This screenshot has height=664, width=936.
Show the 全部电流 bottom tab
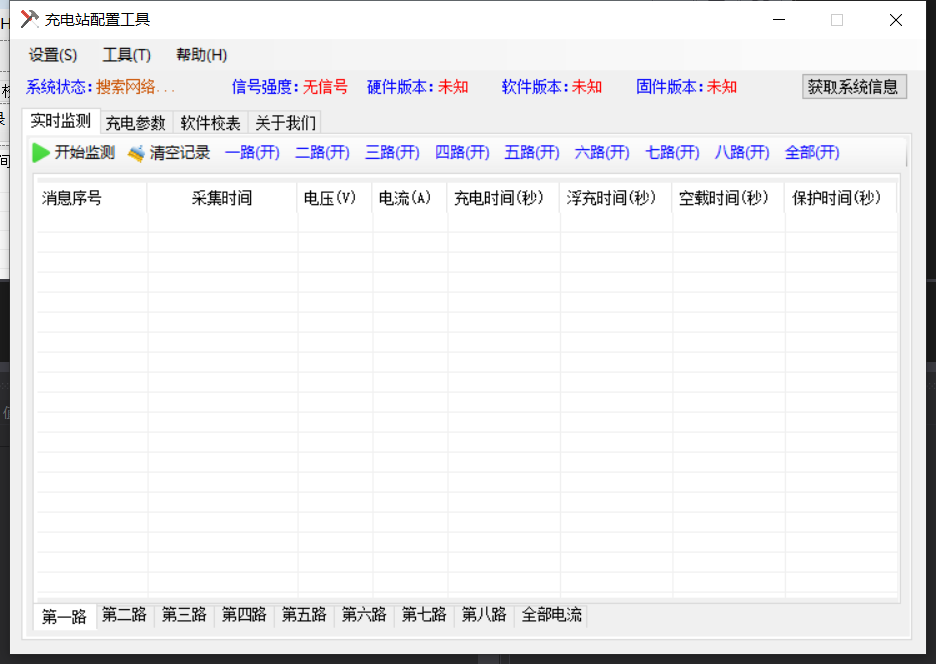[x=551, y=615]
